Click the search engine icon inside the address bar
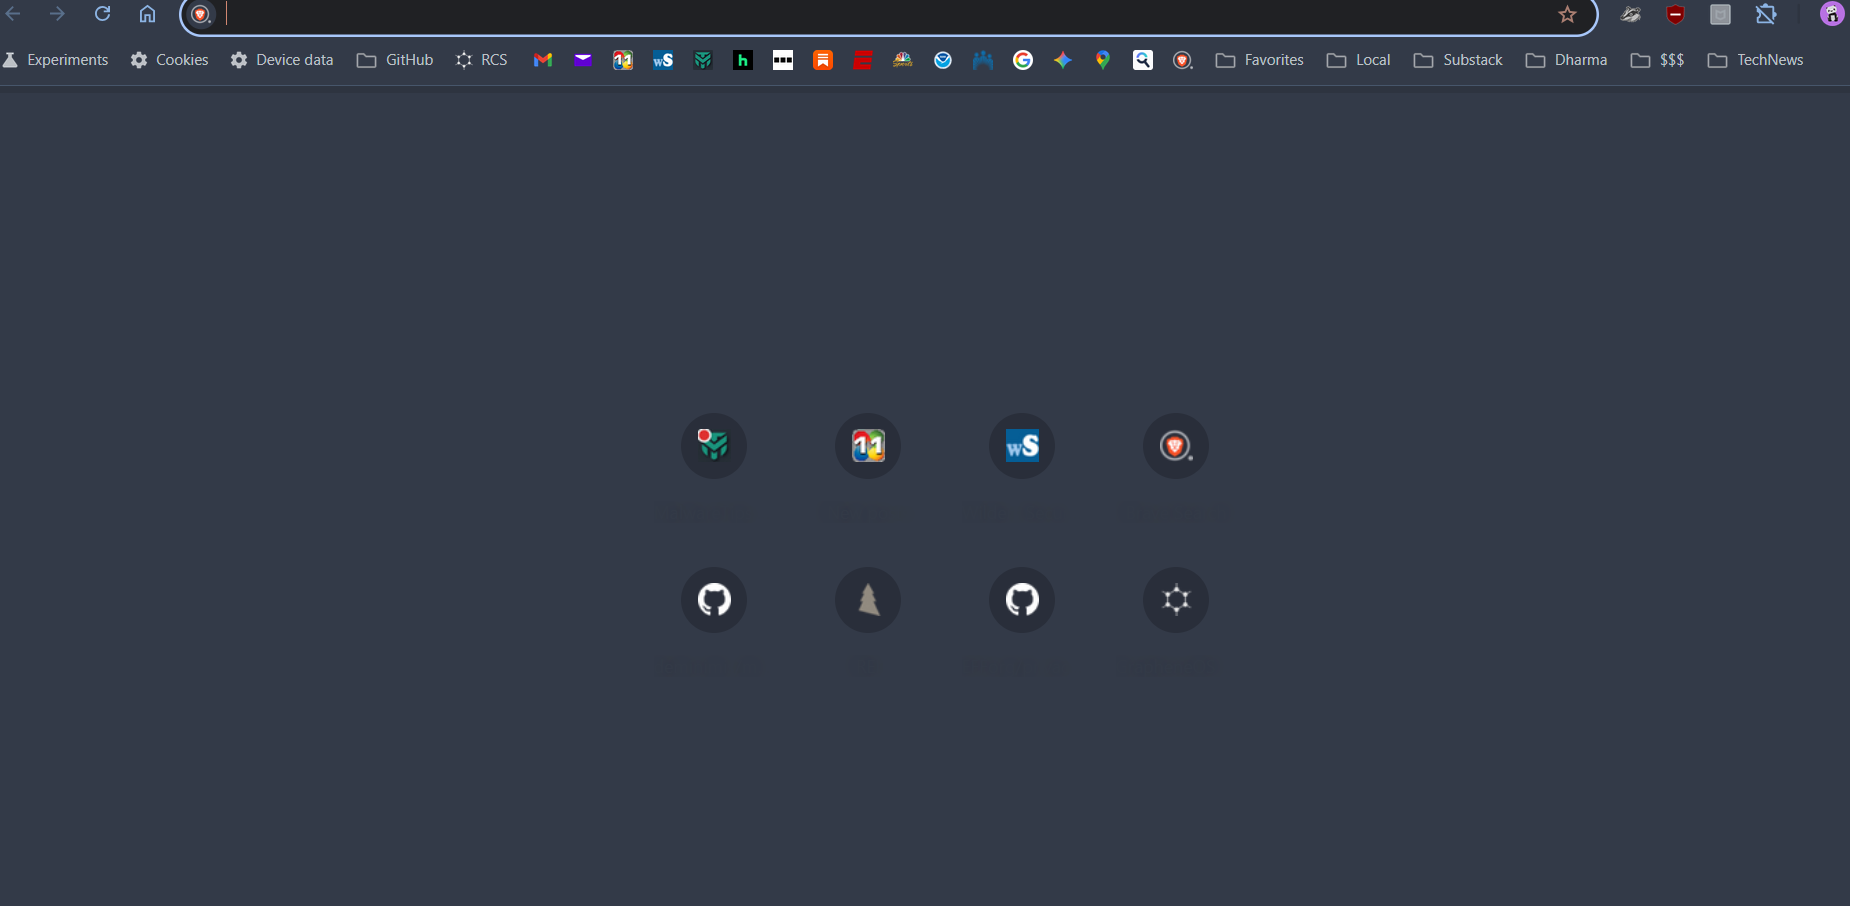The width and height of the screenshot is (1850, 906). coord(201,14)
